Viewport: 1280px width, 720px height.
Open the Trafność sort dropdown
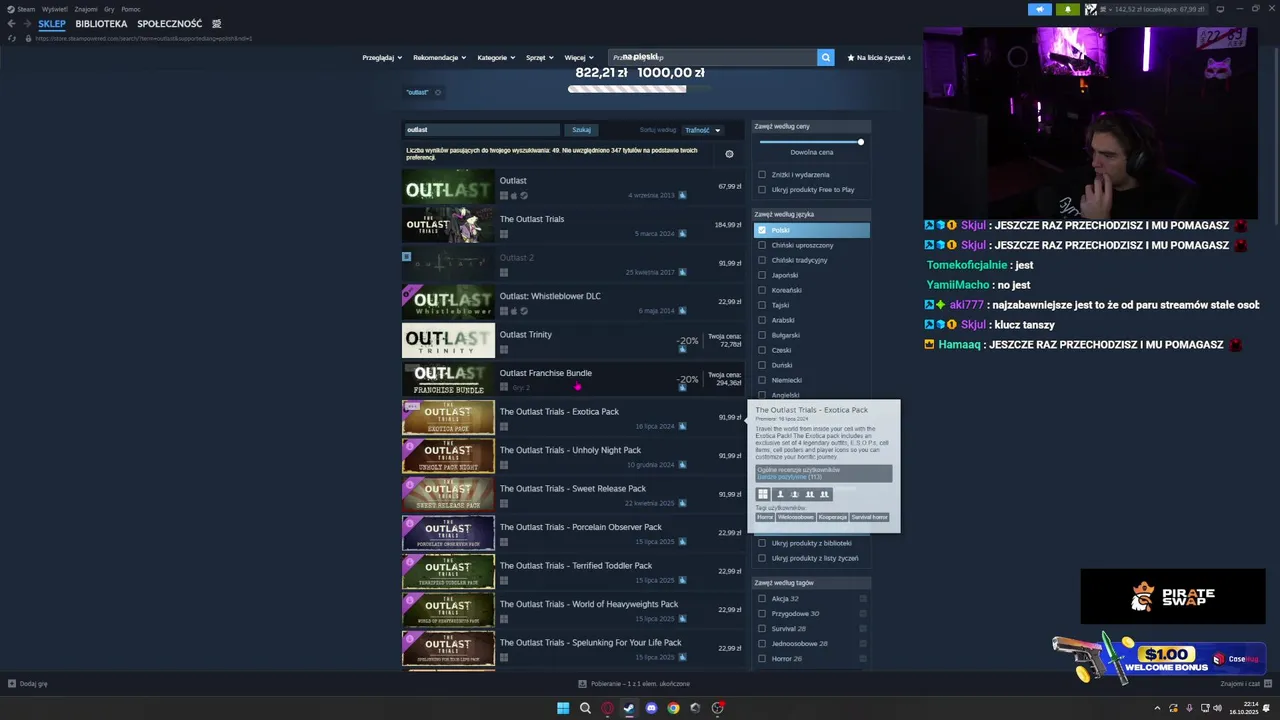pos(702,130)
